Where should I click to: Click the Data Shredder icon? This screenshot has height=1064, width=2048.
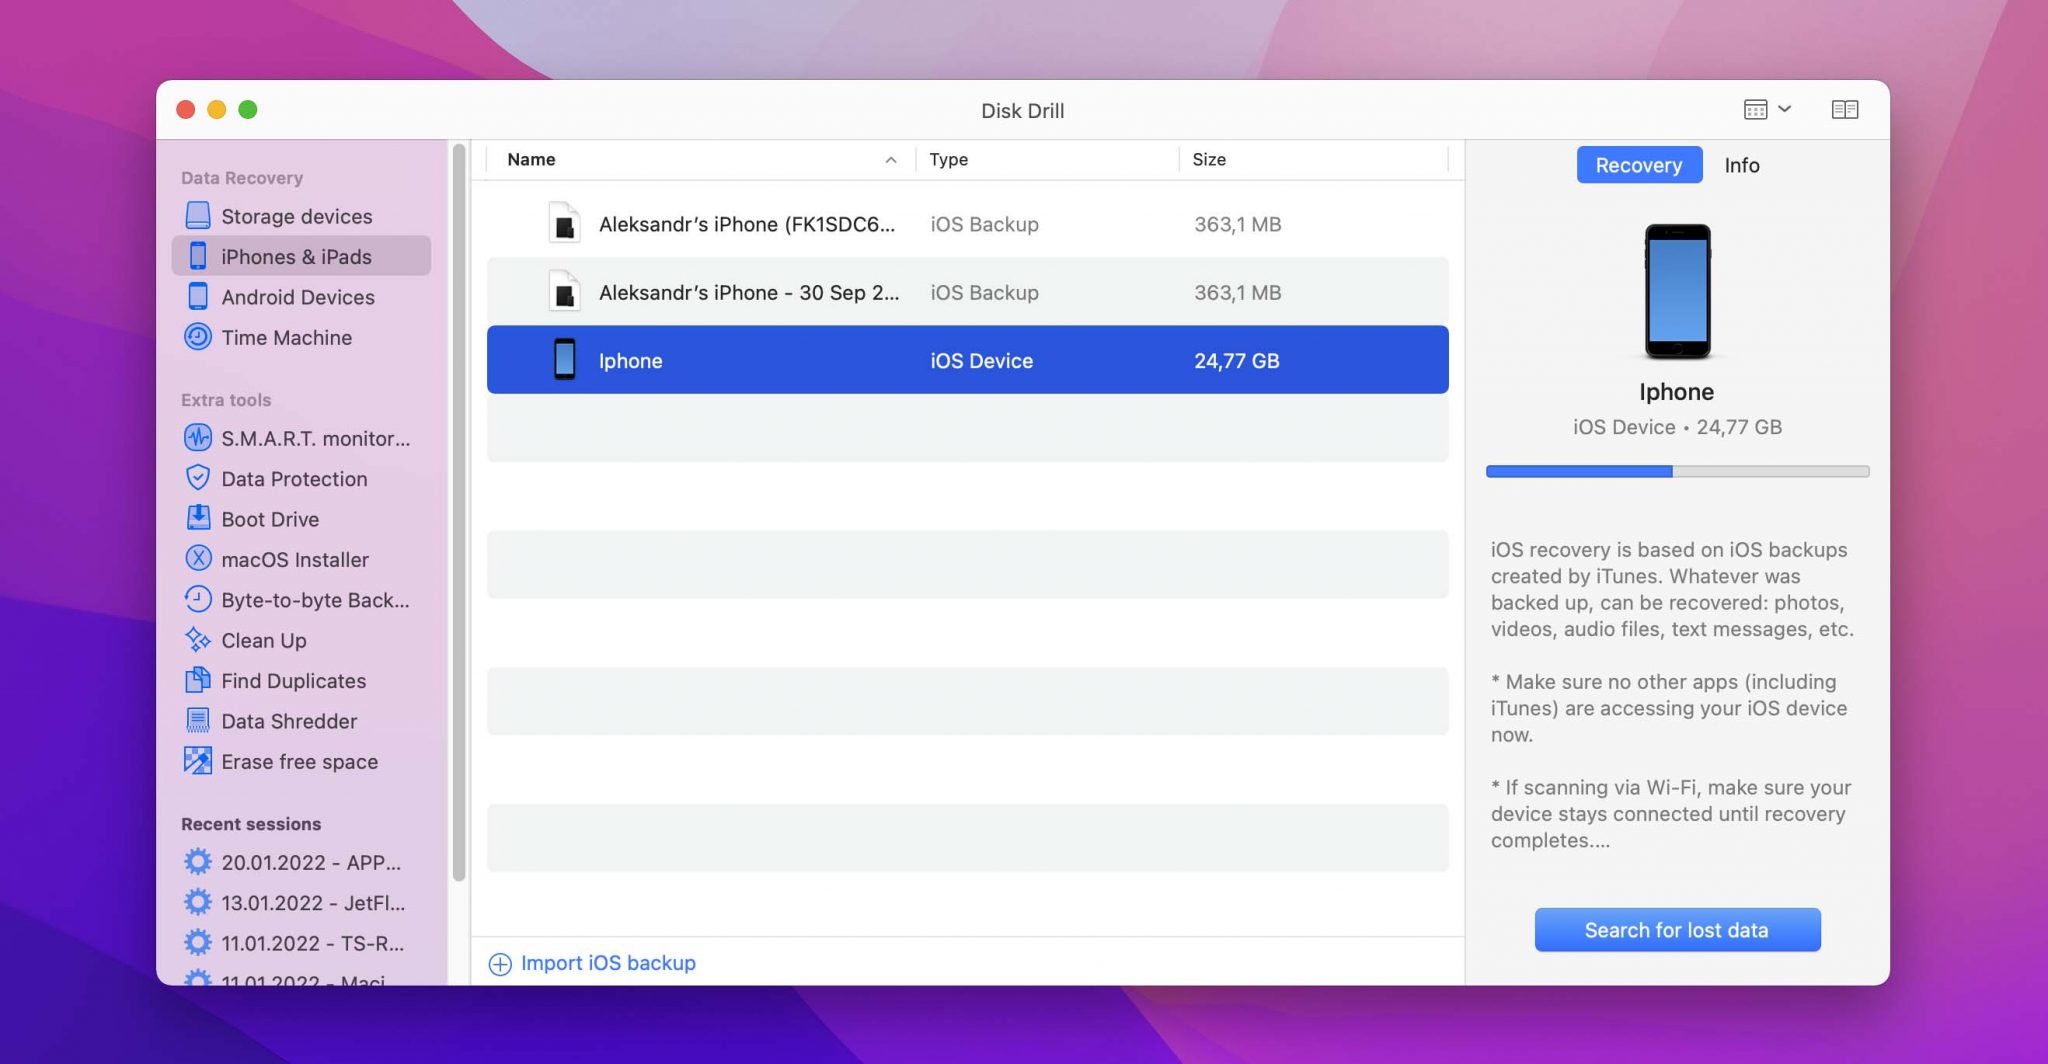[198, 720]
